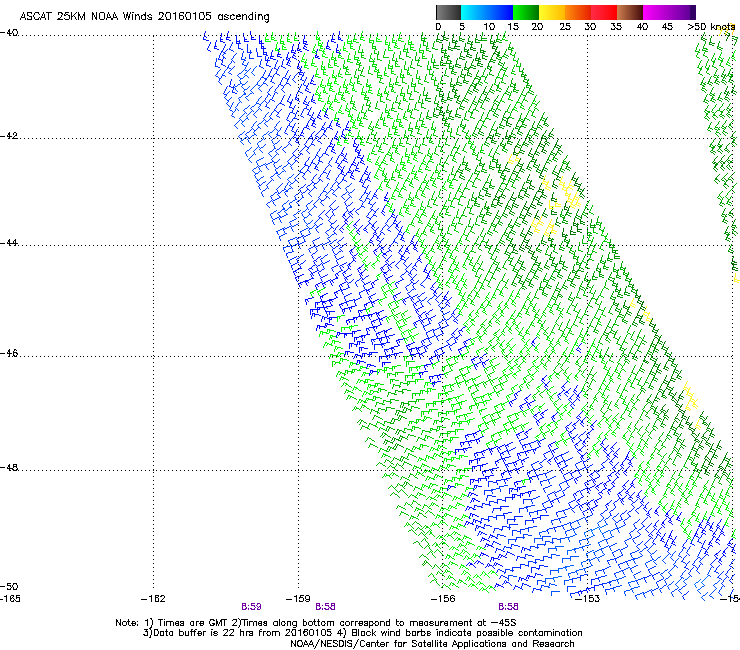740x650 pixels.
Task: Click the 'Times are GMT' note line
Action: pos(316,623)
